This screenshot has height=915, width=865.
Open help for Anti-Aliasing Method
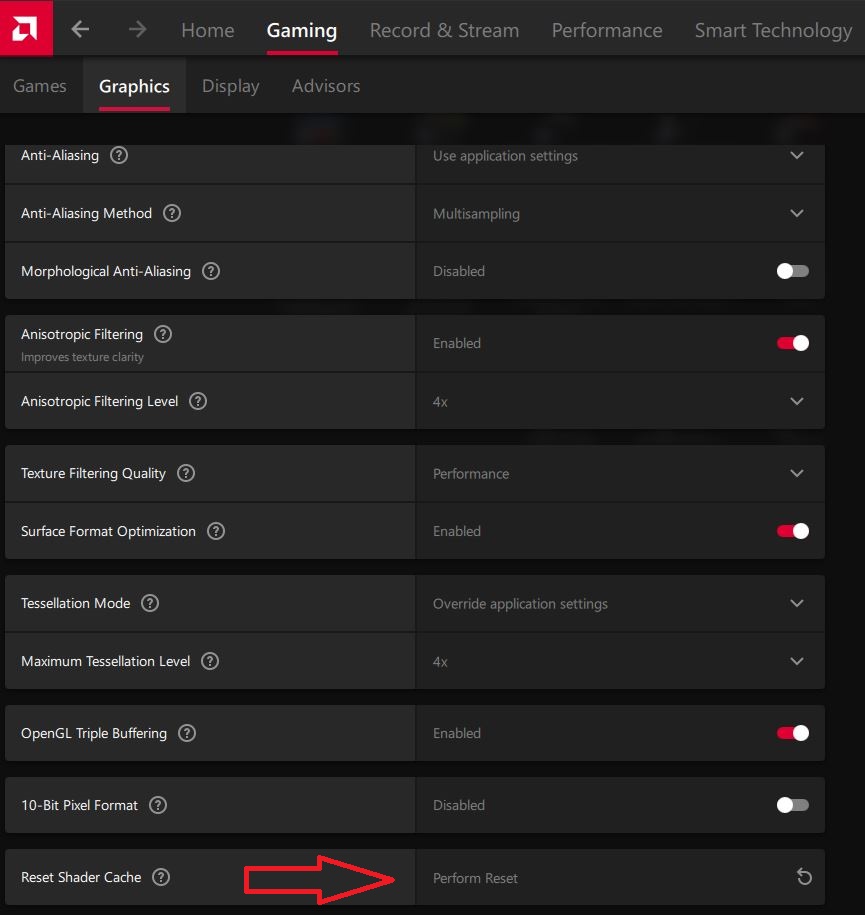point(172,213)
